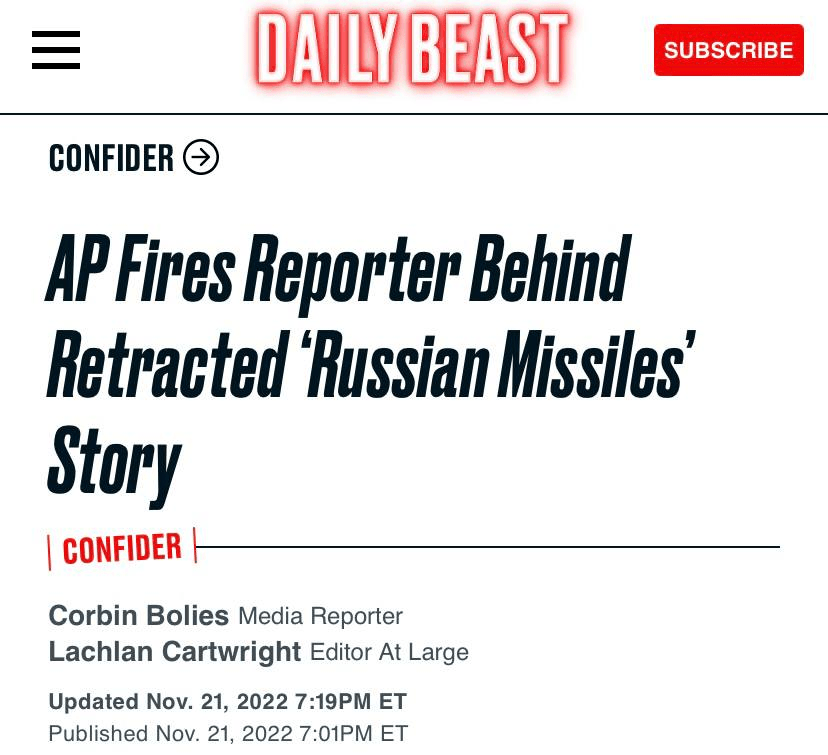828x755 pixels.
Task: Click the word "Story" in headline
Action: 115,465
